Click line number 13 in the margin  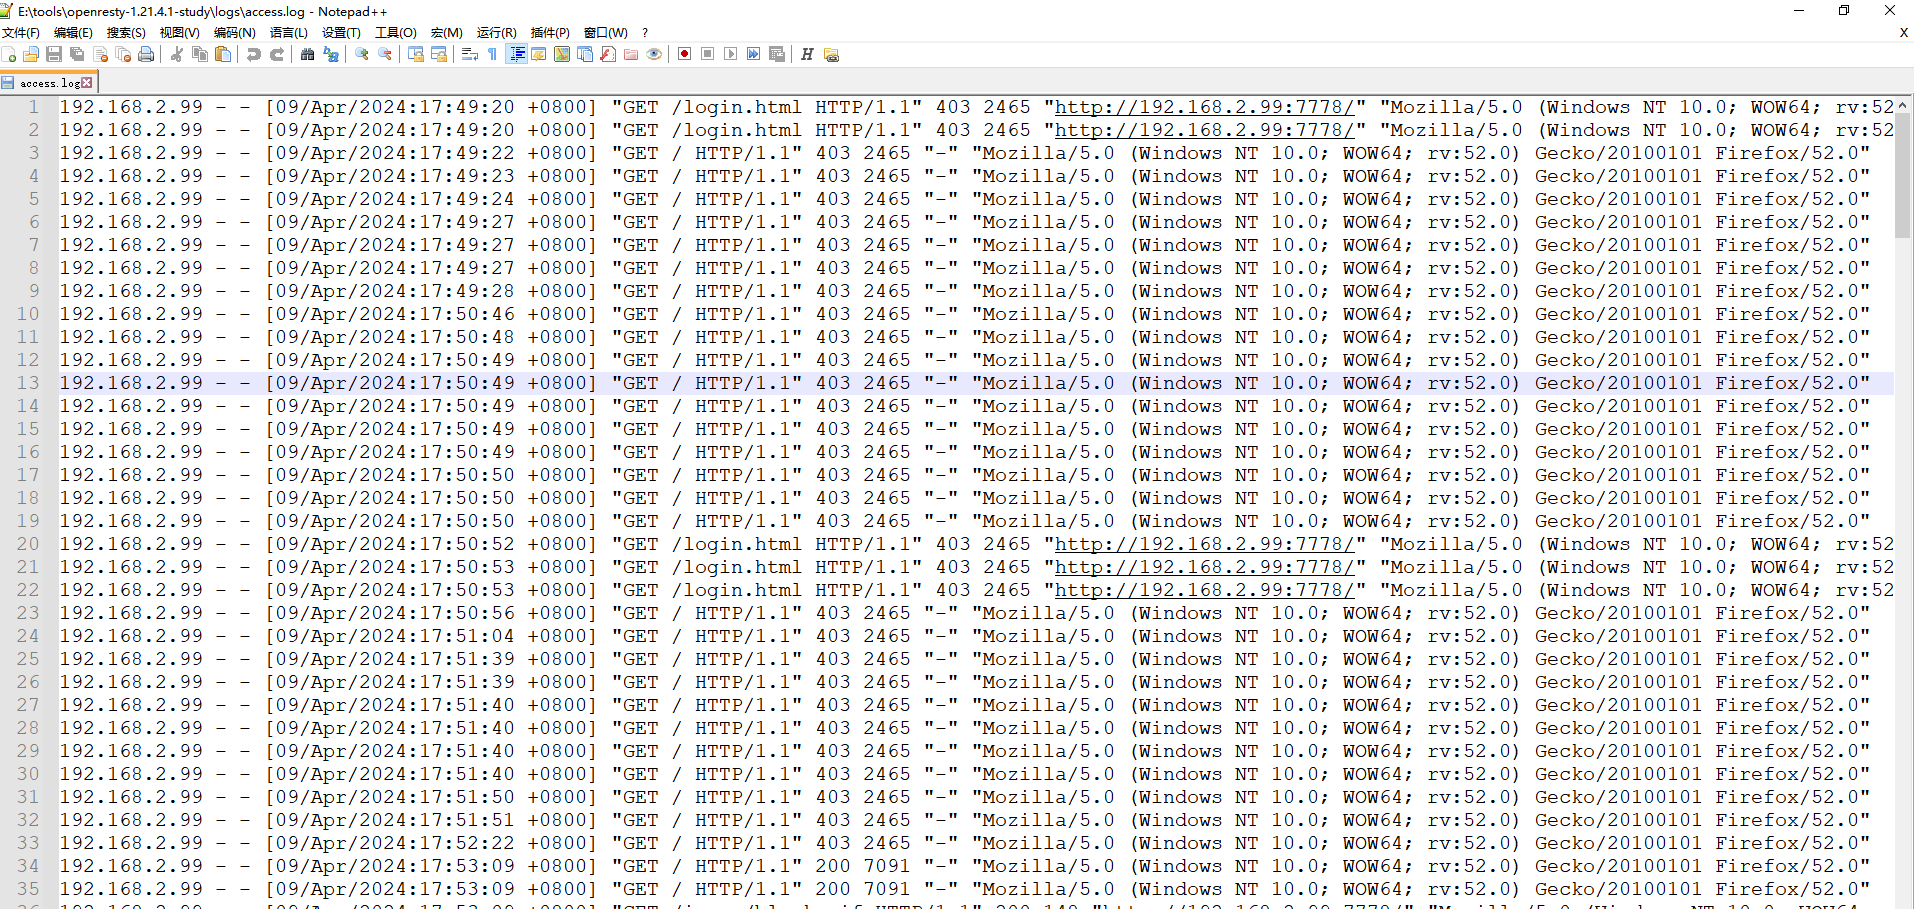28,383
